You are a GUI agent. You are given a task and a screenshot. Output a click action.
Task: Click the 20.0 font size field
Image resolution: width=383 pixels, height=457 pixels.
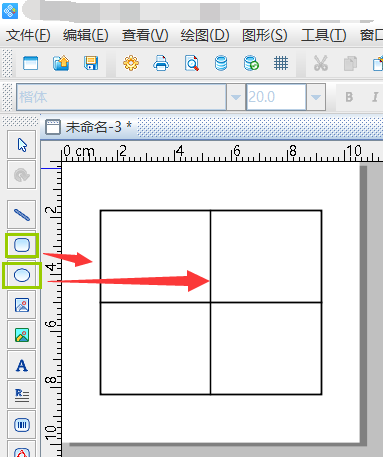[x=276, y=97]
